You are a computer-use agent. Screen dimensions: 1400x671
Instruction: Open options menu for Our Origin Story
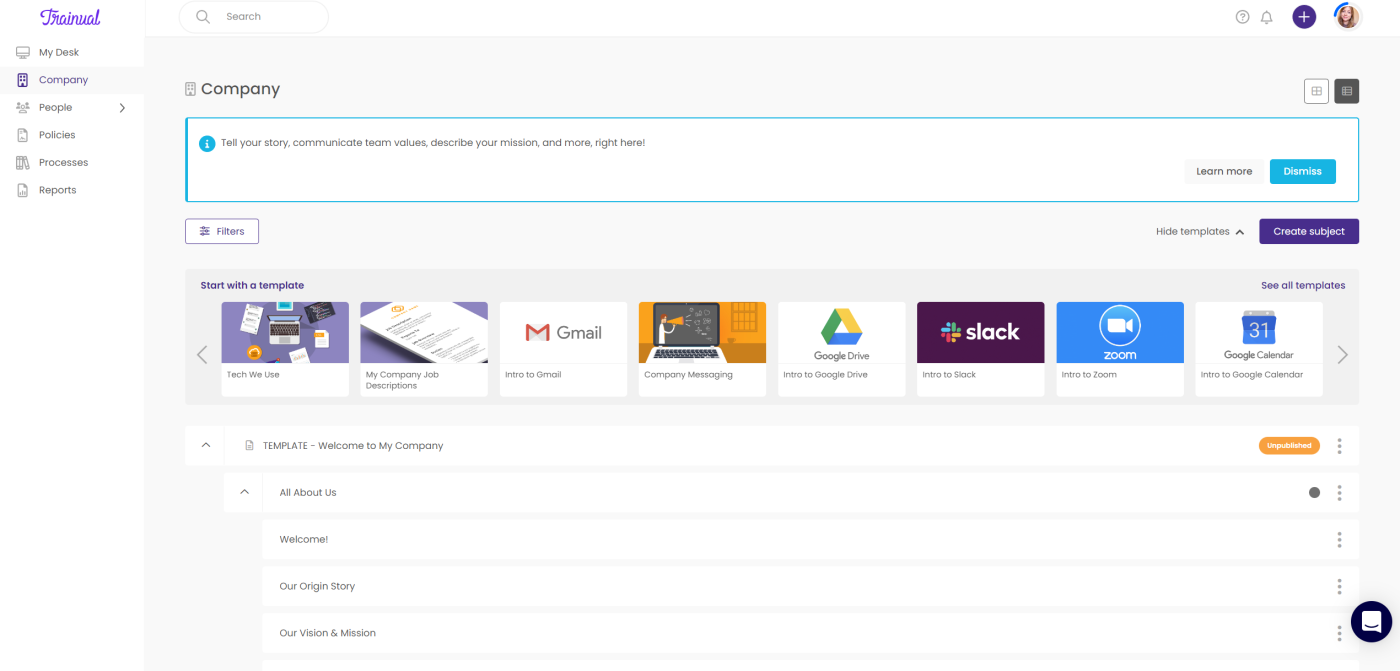[1339, 587]
